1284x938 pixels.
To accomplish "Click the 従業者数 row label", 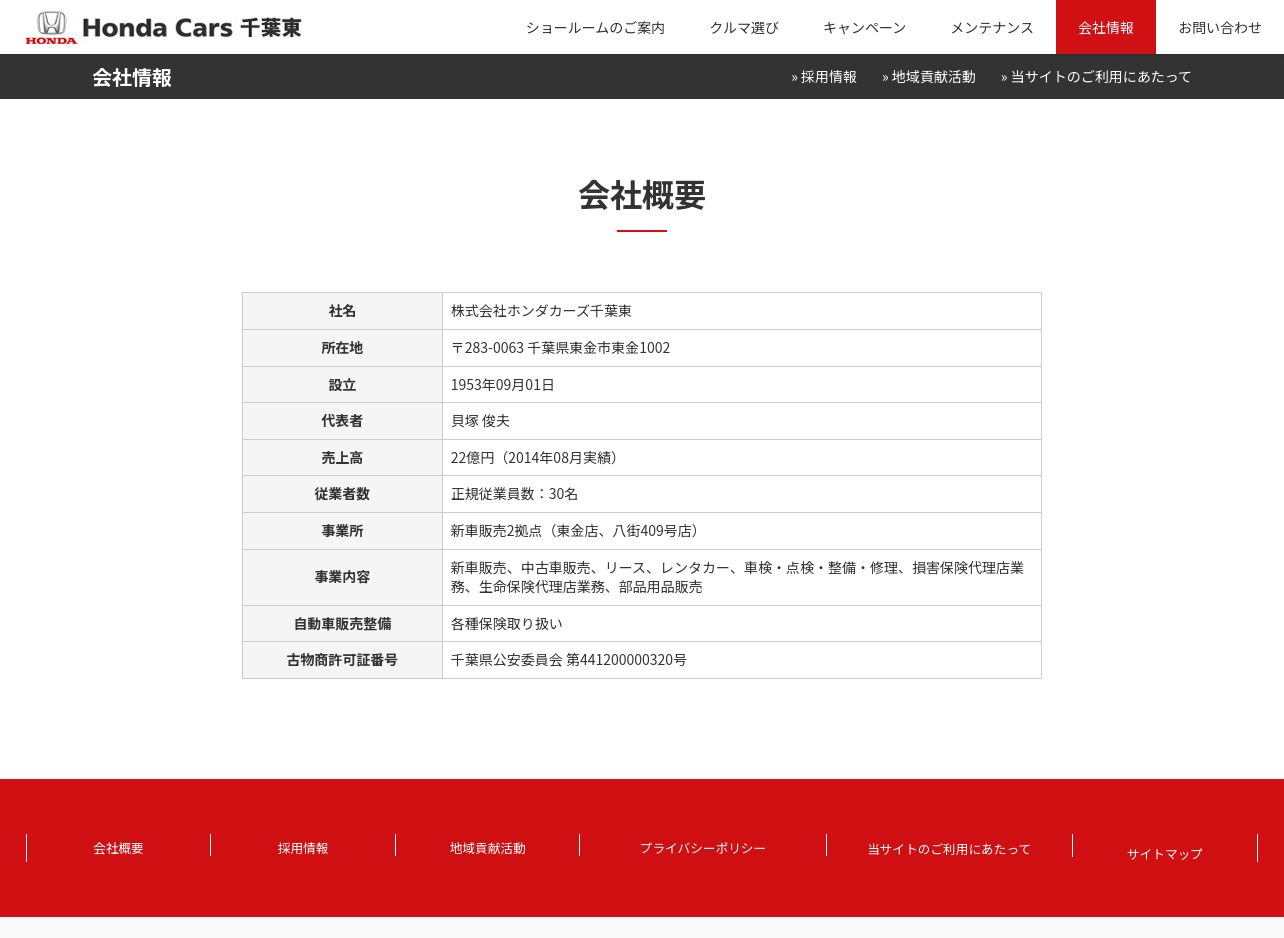I will point(342,494).
